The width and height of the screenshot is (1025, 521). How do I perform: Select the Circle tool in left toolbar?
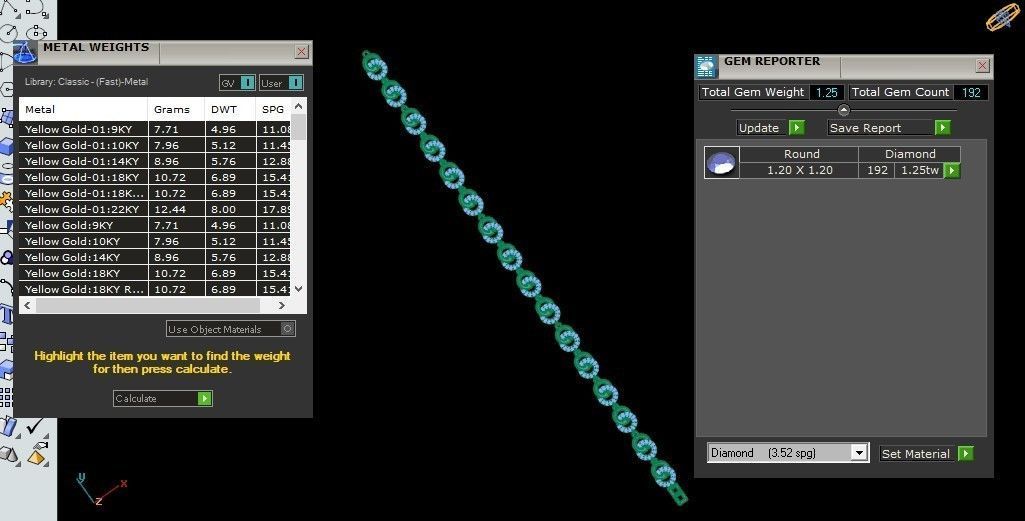tap(10, 32)
